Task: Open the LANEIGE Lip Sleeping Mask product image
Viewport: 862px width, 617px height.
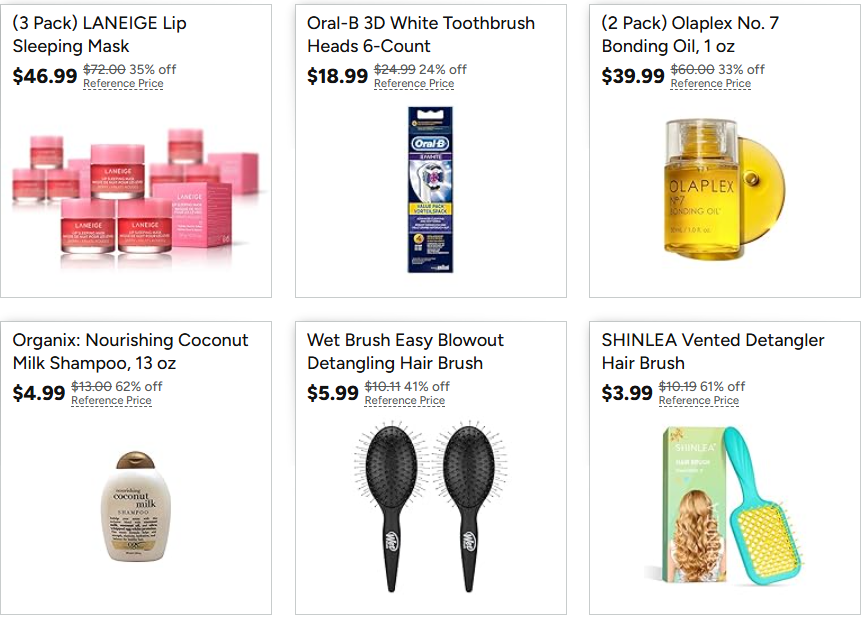Action: (x=136, y=192)
